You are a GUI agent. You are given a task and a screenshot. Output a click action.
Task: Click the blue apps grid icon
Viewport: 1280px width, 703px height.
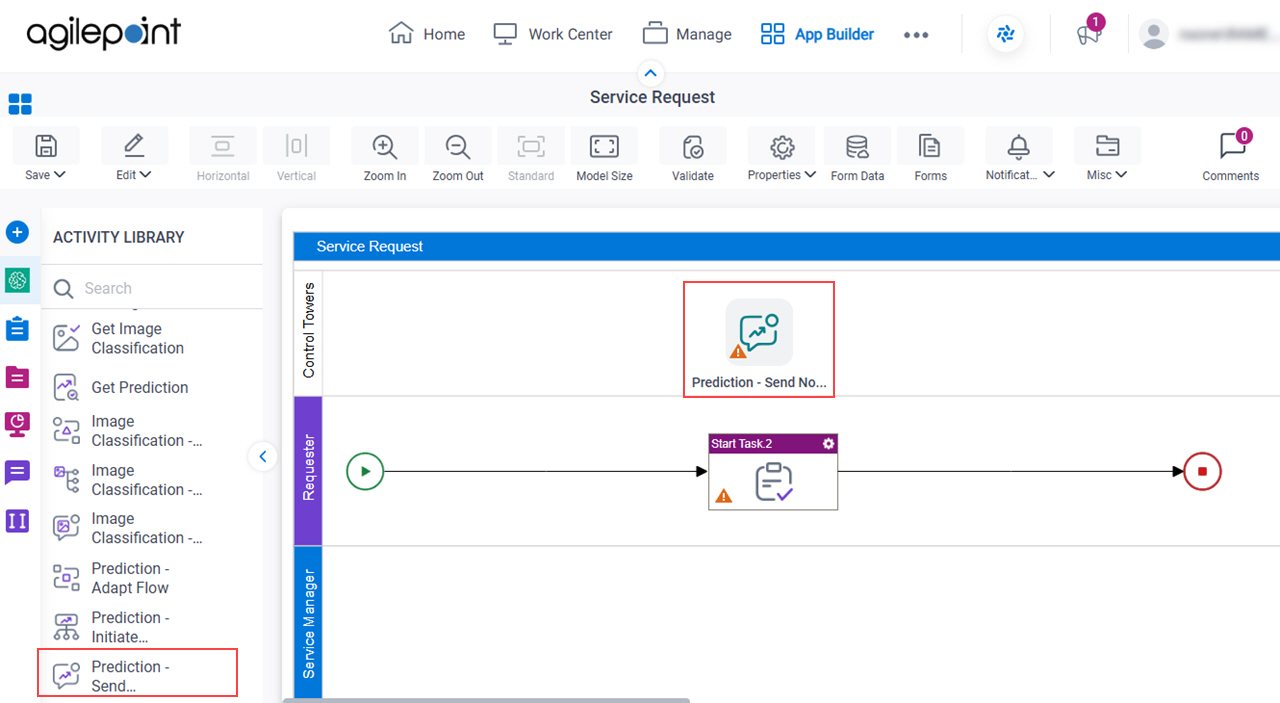pyautogui.click(x=20, y=104)
